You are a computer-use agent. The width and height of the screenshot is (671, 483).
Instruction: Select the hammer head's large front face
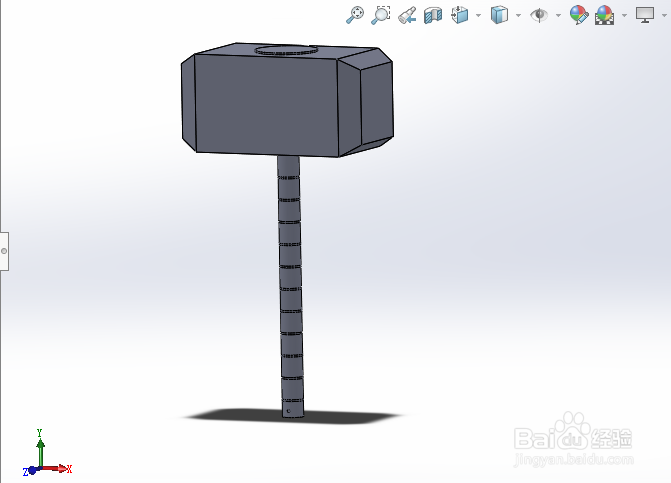coord(266,106)
